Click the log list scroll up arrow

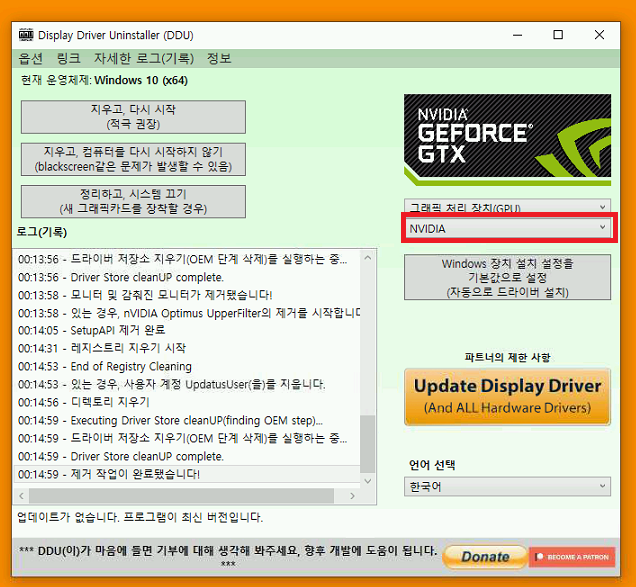(x=367, y=258)
